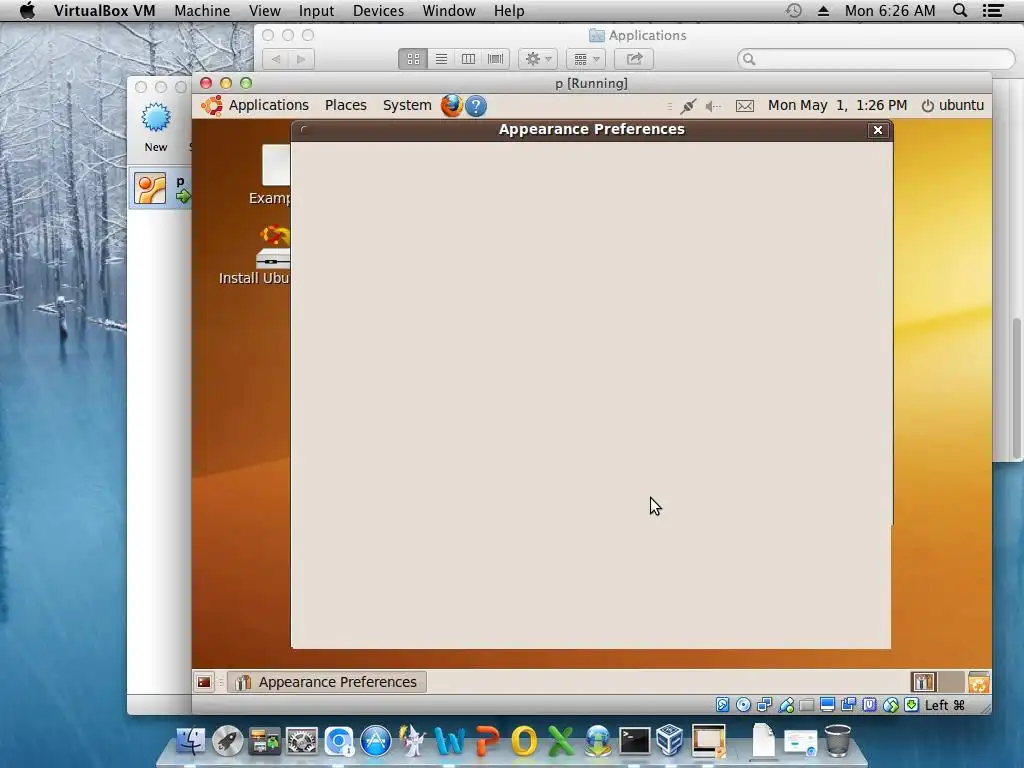This screenshot has width=1024, height=768.
Task: Click the network connection icon in Ubuntu panel
Action: point(688,106)
